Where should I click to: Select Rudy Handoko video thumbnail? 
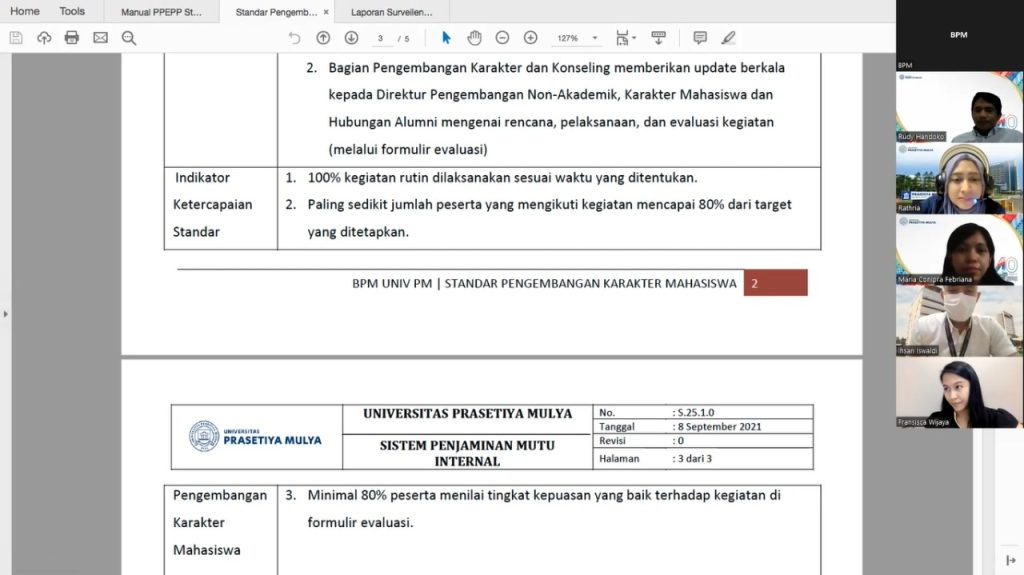[959, 107]
